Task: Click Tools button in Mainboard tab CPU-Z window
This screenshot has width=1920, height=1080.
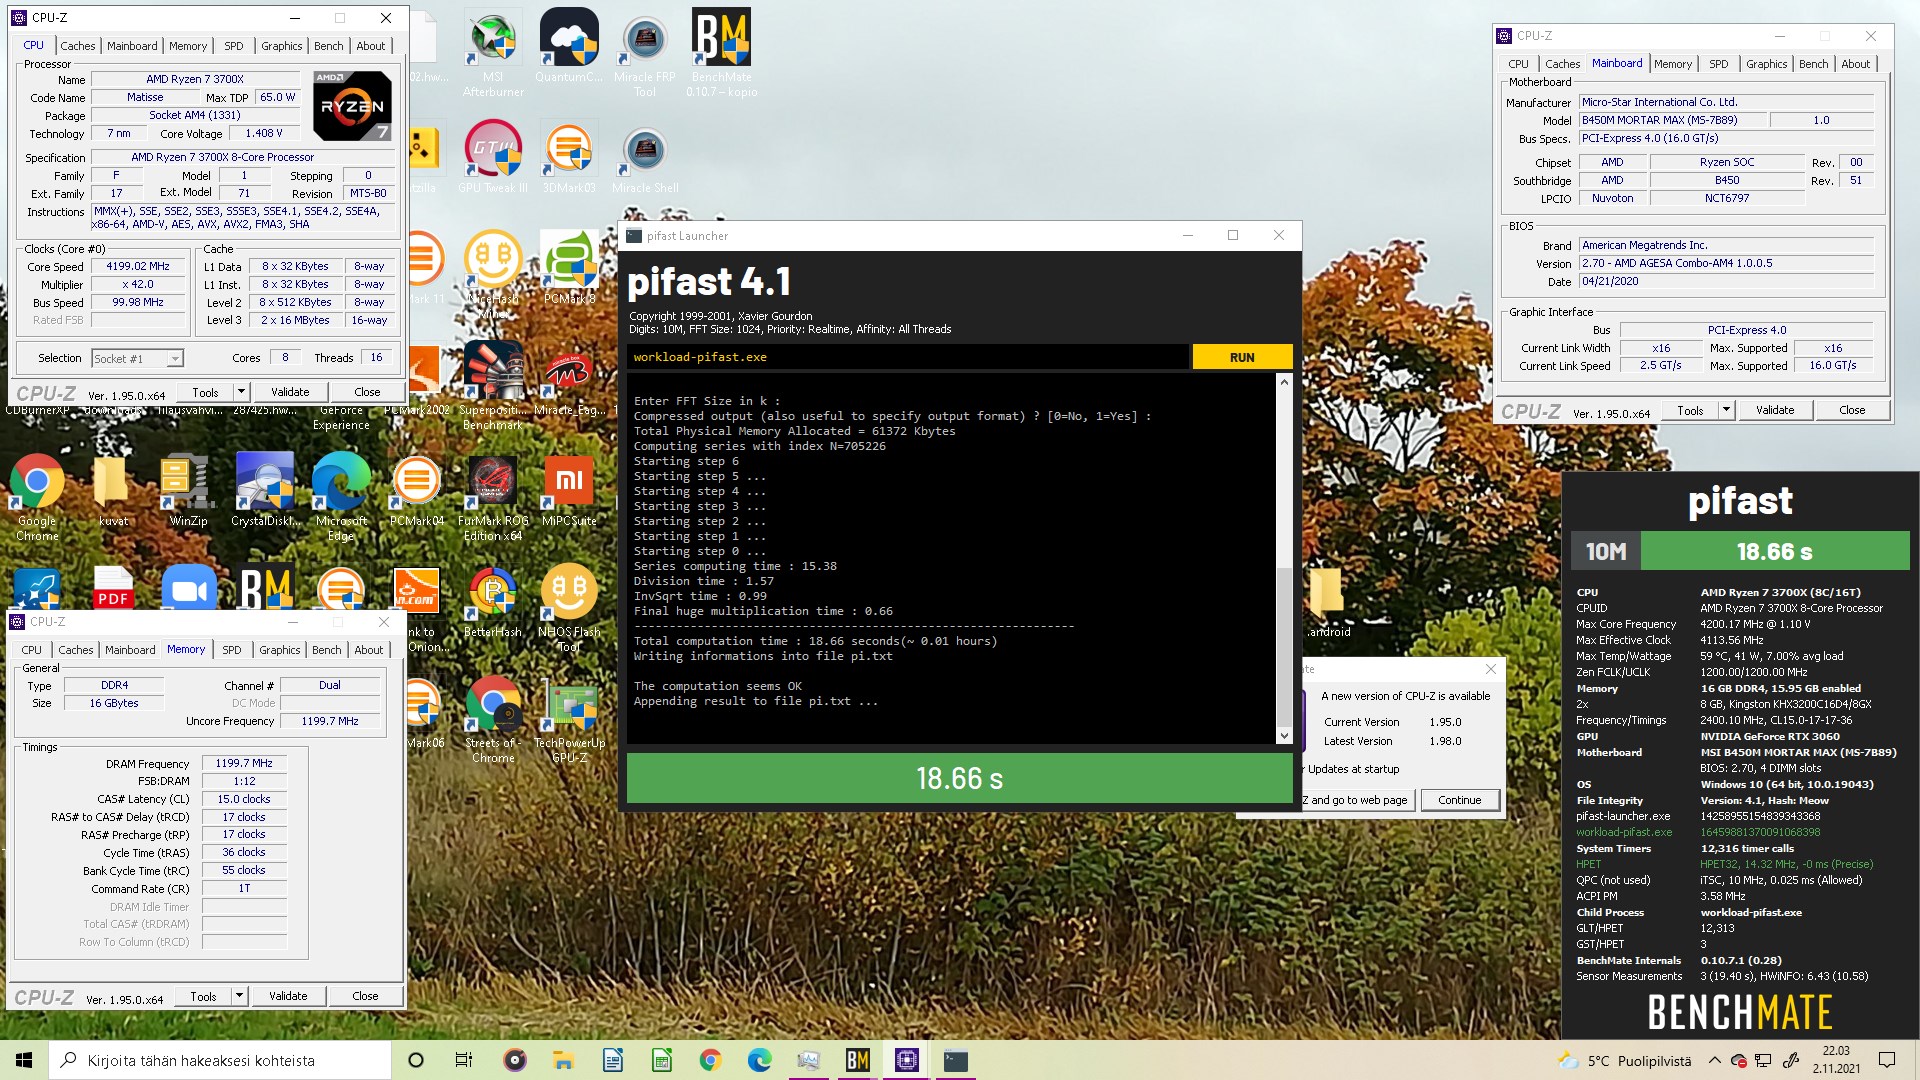Action: tap(1691, 410)
